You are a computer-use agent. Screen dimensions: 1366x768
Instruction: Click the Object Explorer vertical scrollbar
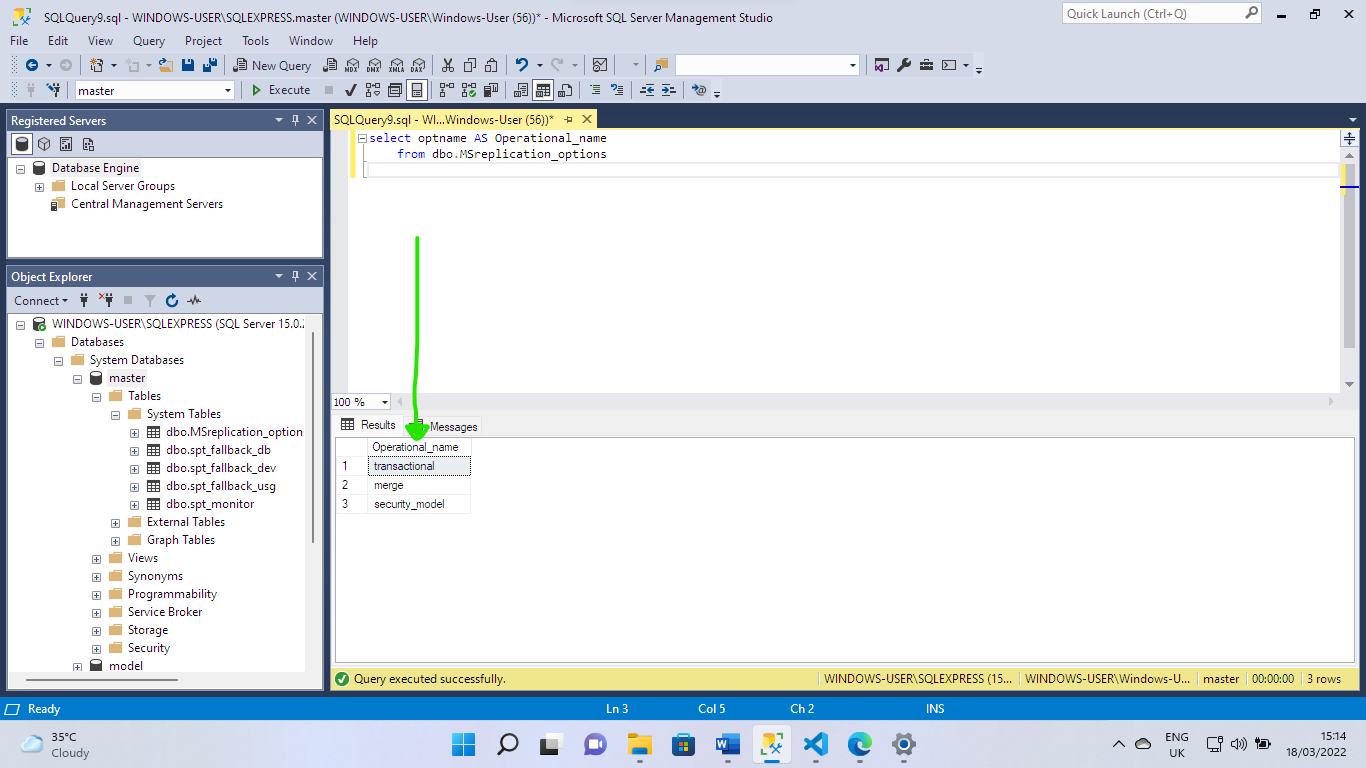coord(314,437)
